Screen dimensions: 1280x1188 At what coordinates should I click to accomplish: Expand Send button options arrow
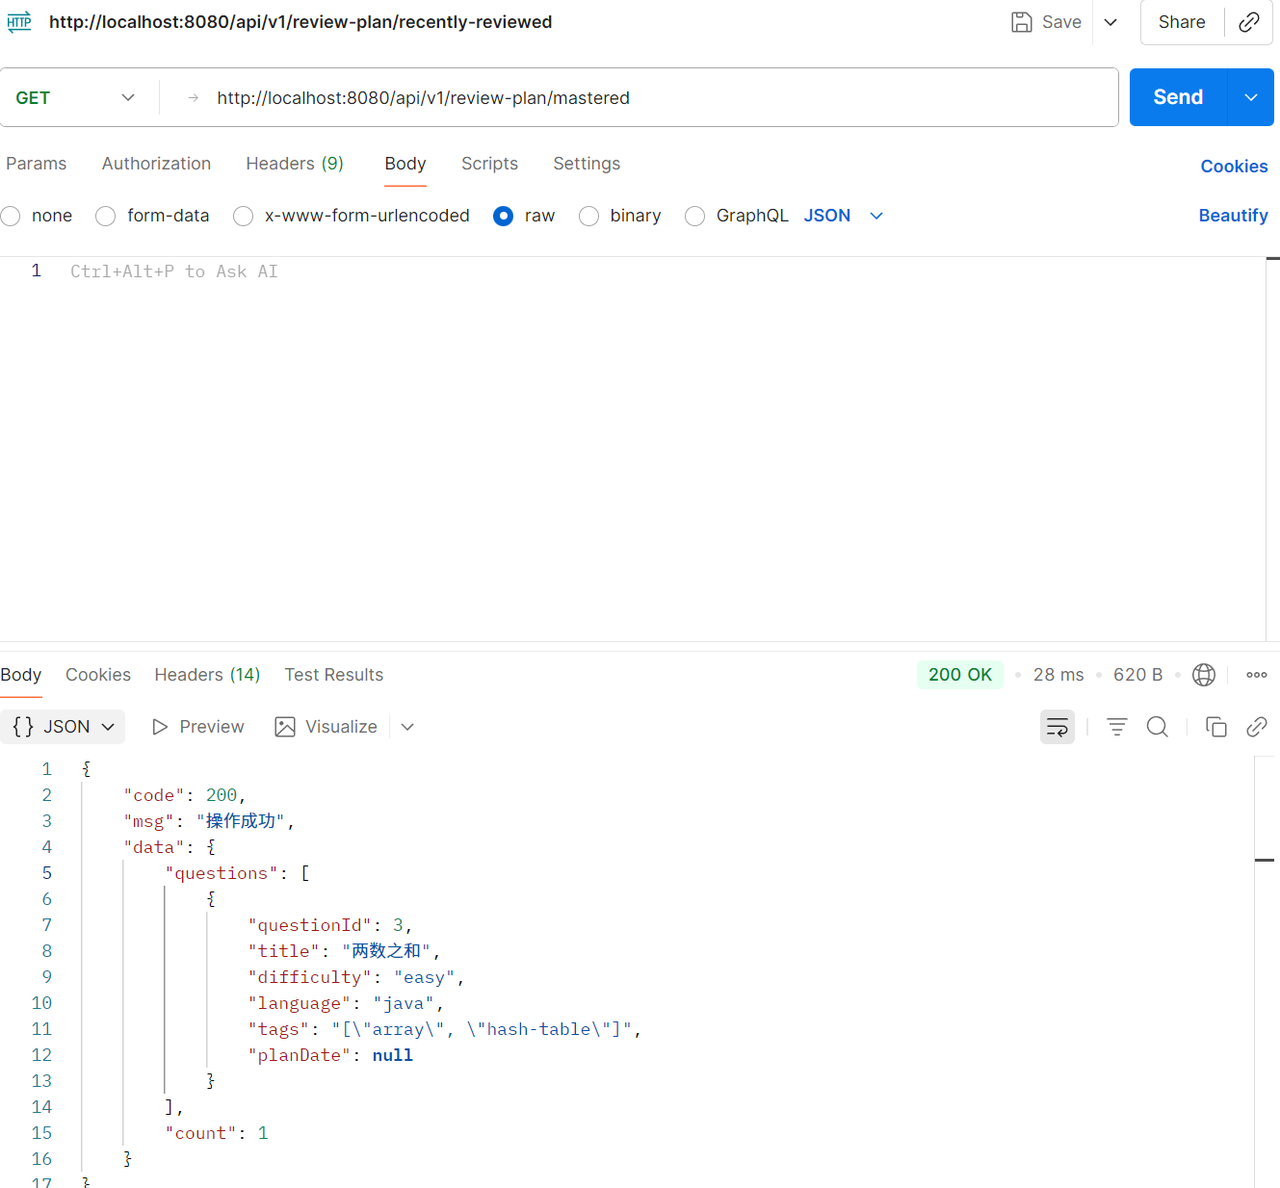click(1251, 97)
